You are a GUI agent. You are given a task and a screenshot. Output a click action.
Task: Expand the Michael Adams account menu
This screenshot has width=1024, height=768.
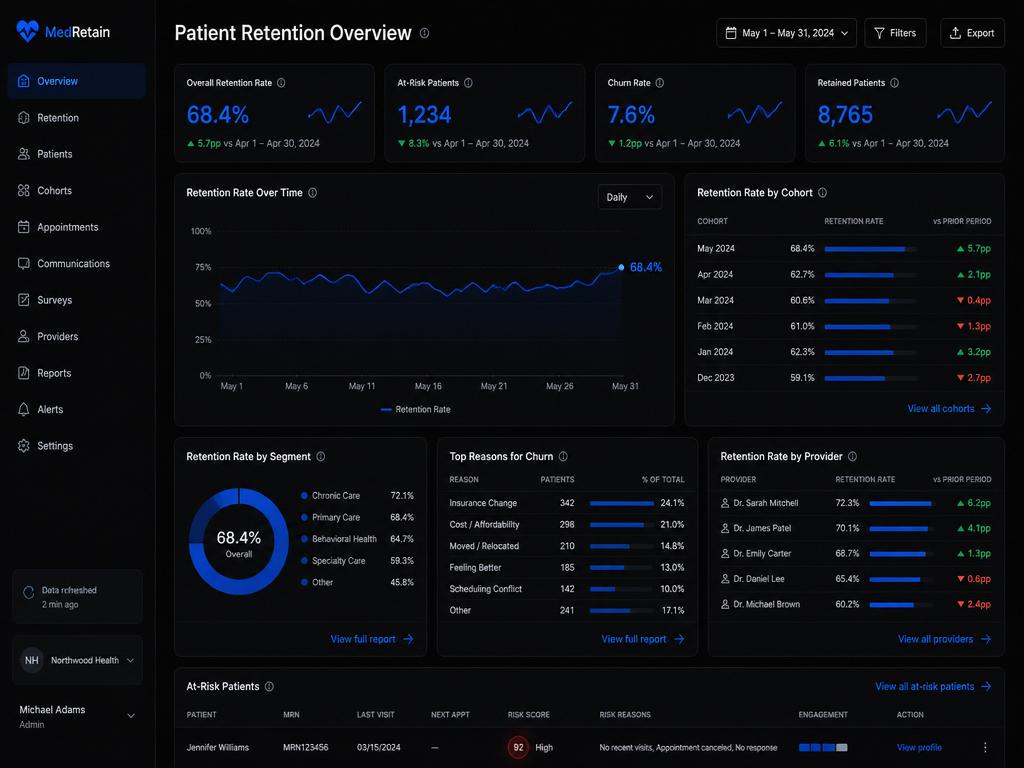click(78, 716)
